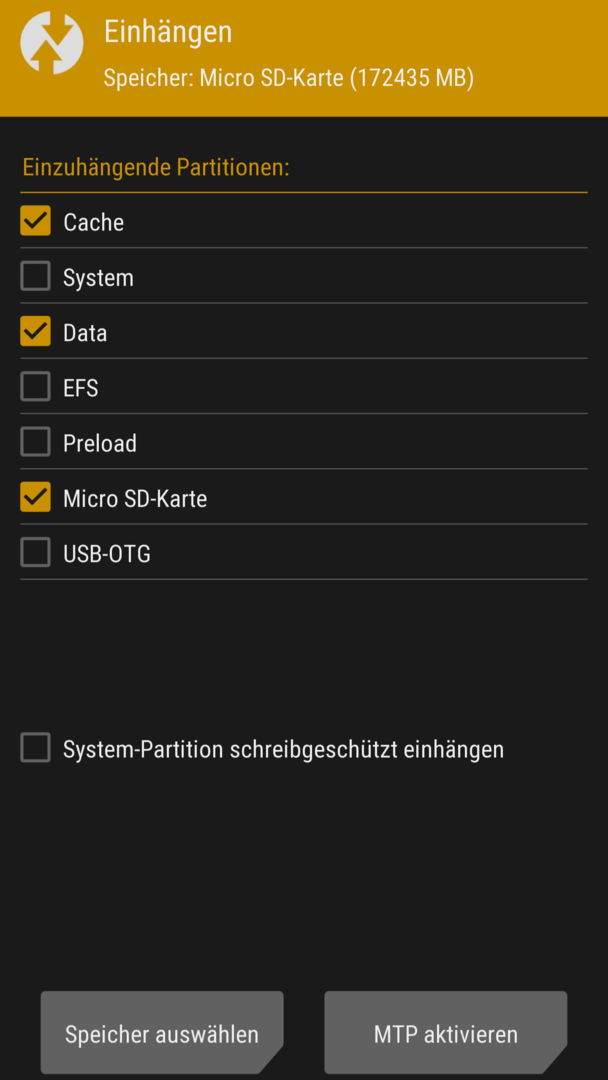Uncheck the Cache partition checkbox

(x=35, y=221)
